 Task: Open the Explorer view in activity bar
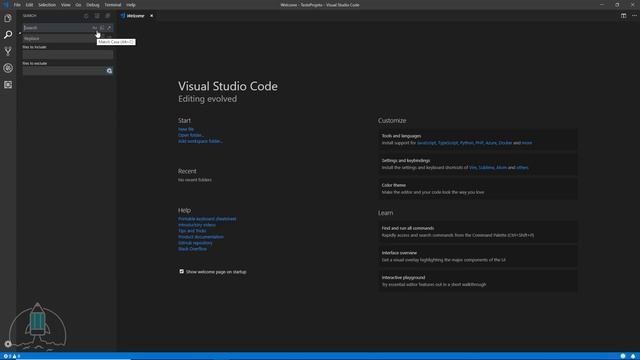pyautogui.click(x=8, y=18)
